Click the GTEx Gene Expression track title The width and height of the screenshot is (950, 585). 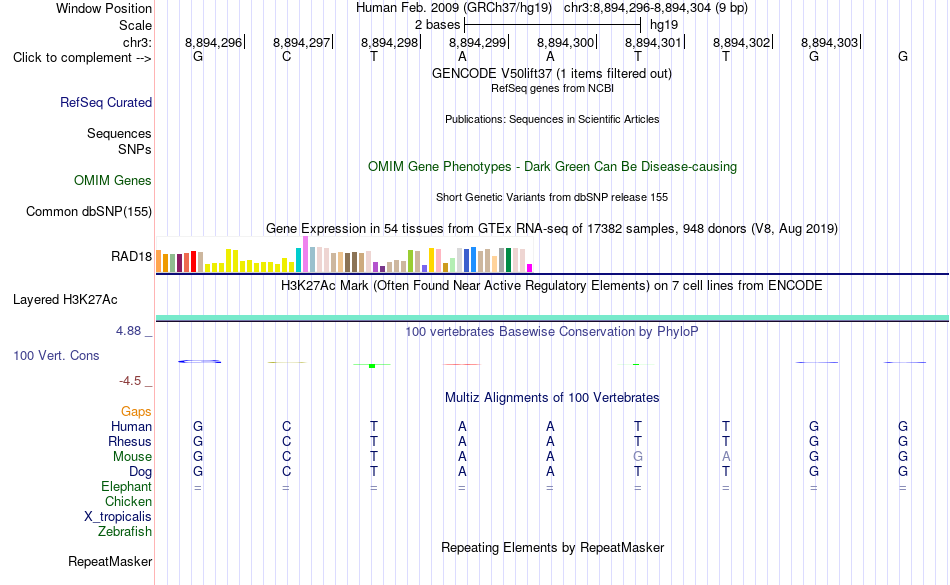552,228
